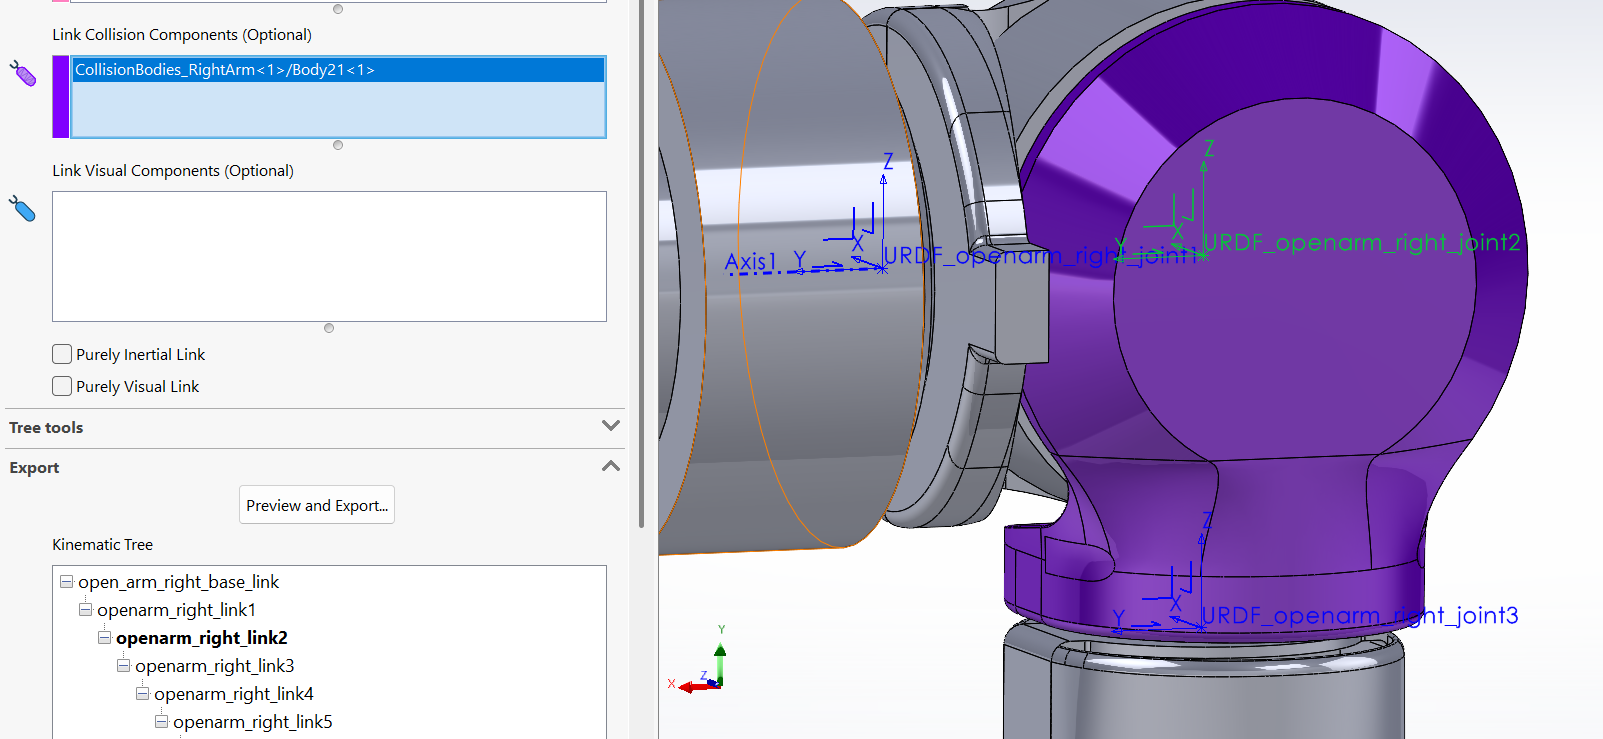Image resolution: width=1603 pixels, height=739 pixels.
Task: Select openarm_right_link4 in Kinematic Tree
Action: (234, 694)
